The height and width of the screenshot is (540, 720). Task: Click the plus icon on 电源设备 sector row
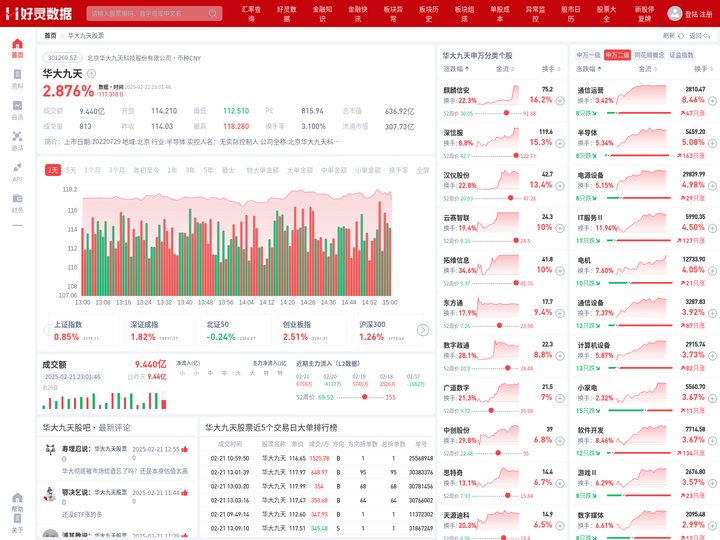click(x=712, y=186)
